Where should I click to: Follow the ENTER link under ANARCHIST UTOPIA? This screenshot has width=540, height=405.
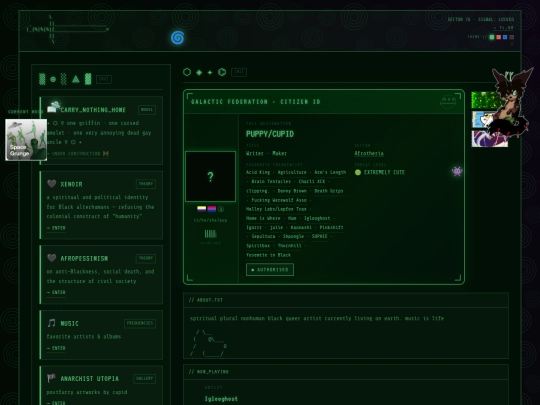click(56, 403)
